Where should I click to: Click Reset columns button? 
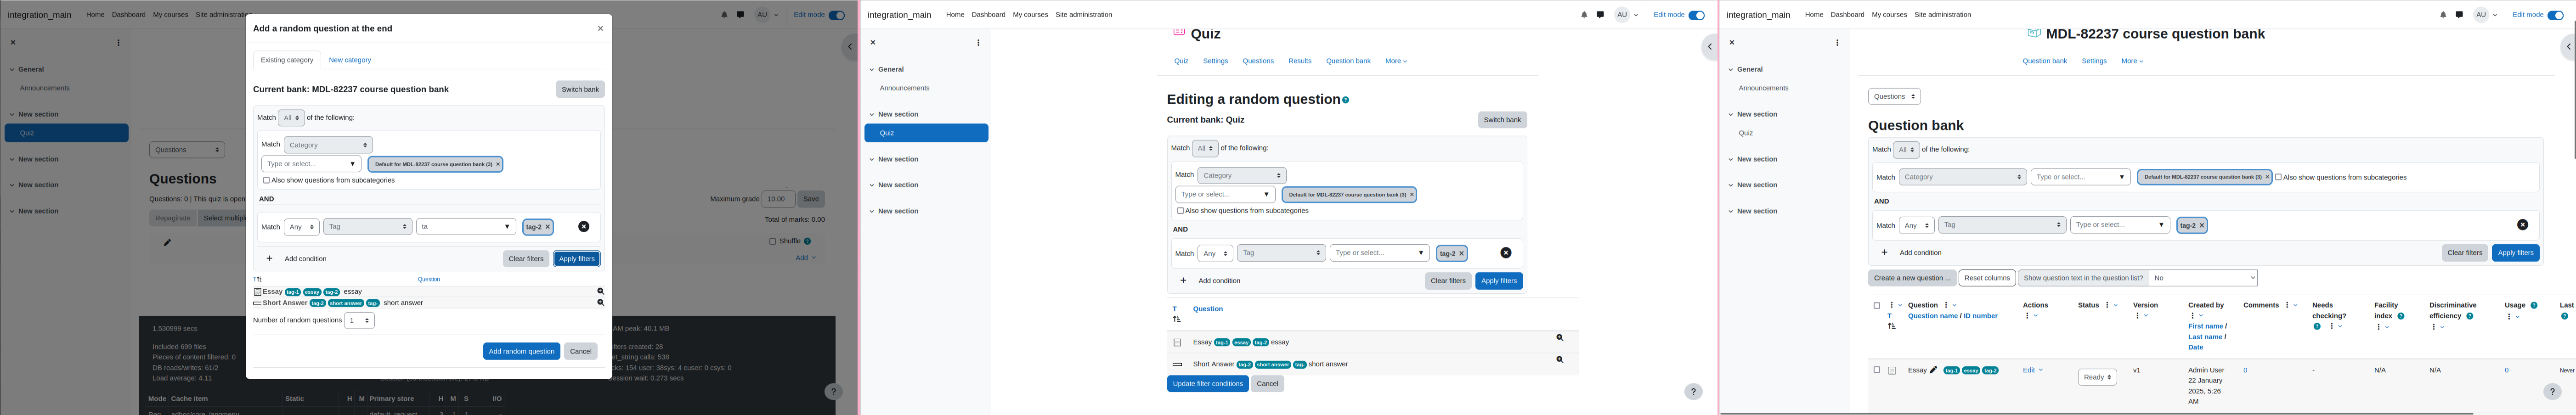click(x=1986, y=278)
